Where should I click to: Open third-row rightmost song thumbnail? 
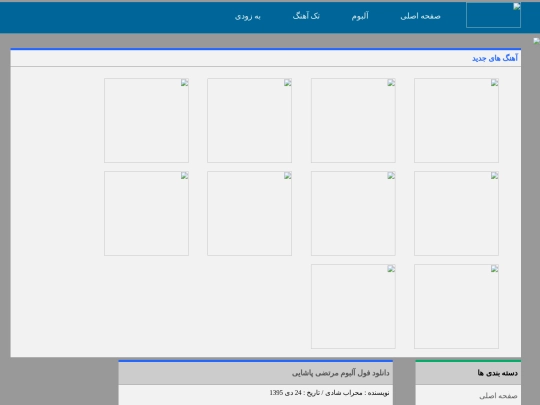pos(456,307)
